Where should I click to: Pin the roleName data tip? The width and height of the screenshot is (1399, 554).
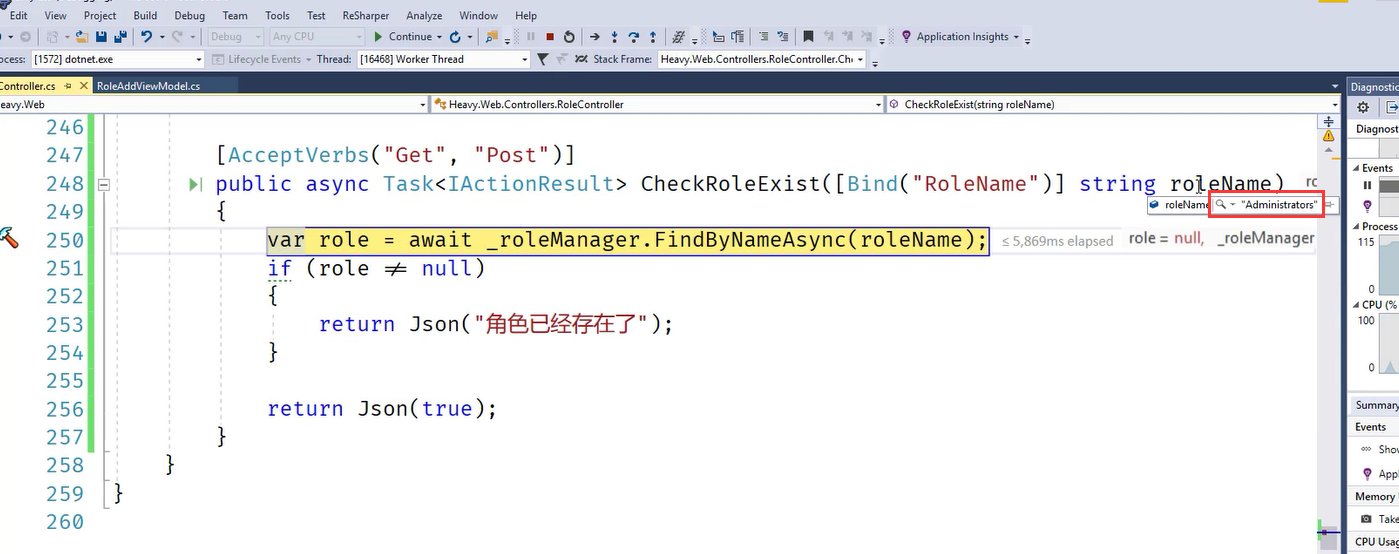tap(1329, 205)
